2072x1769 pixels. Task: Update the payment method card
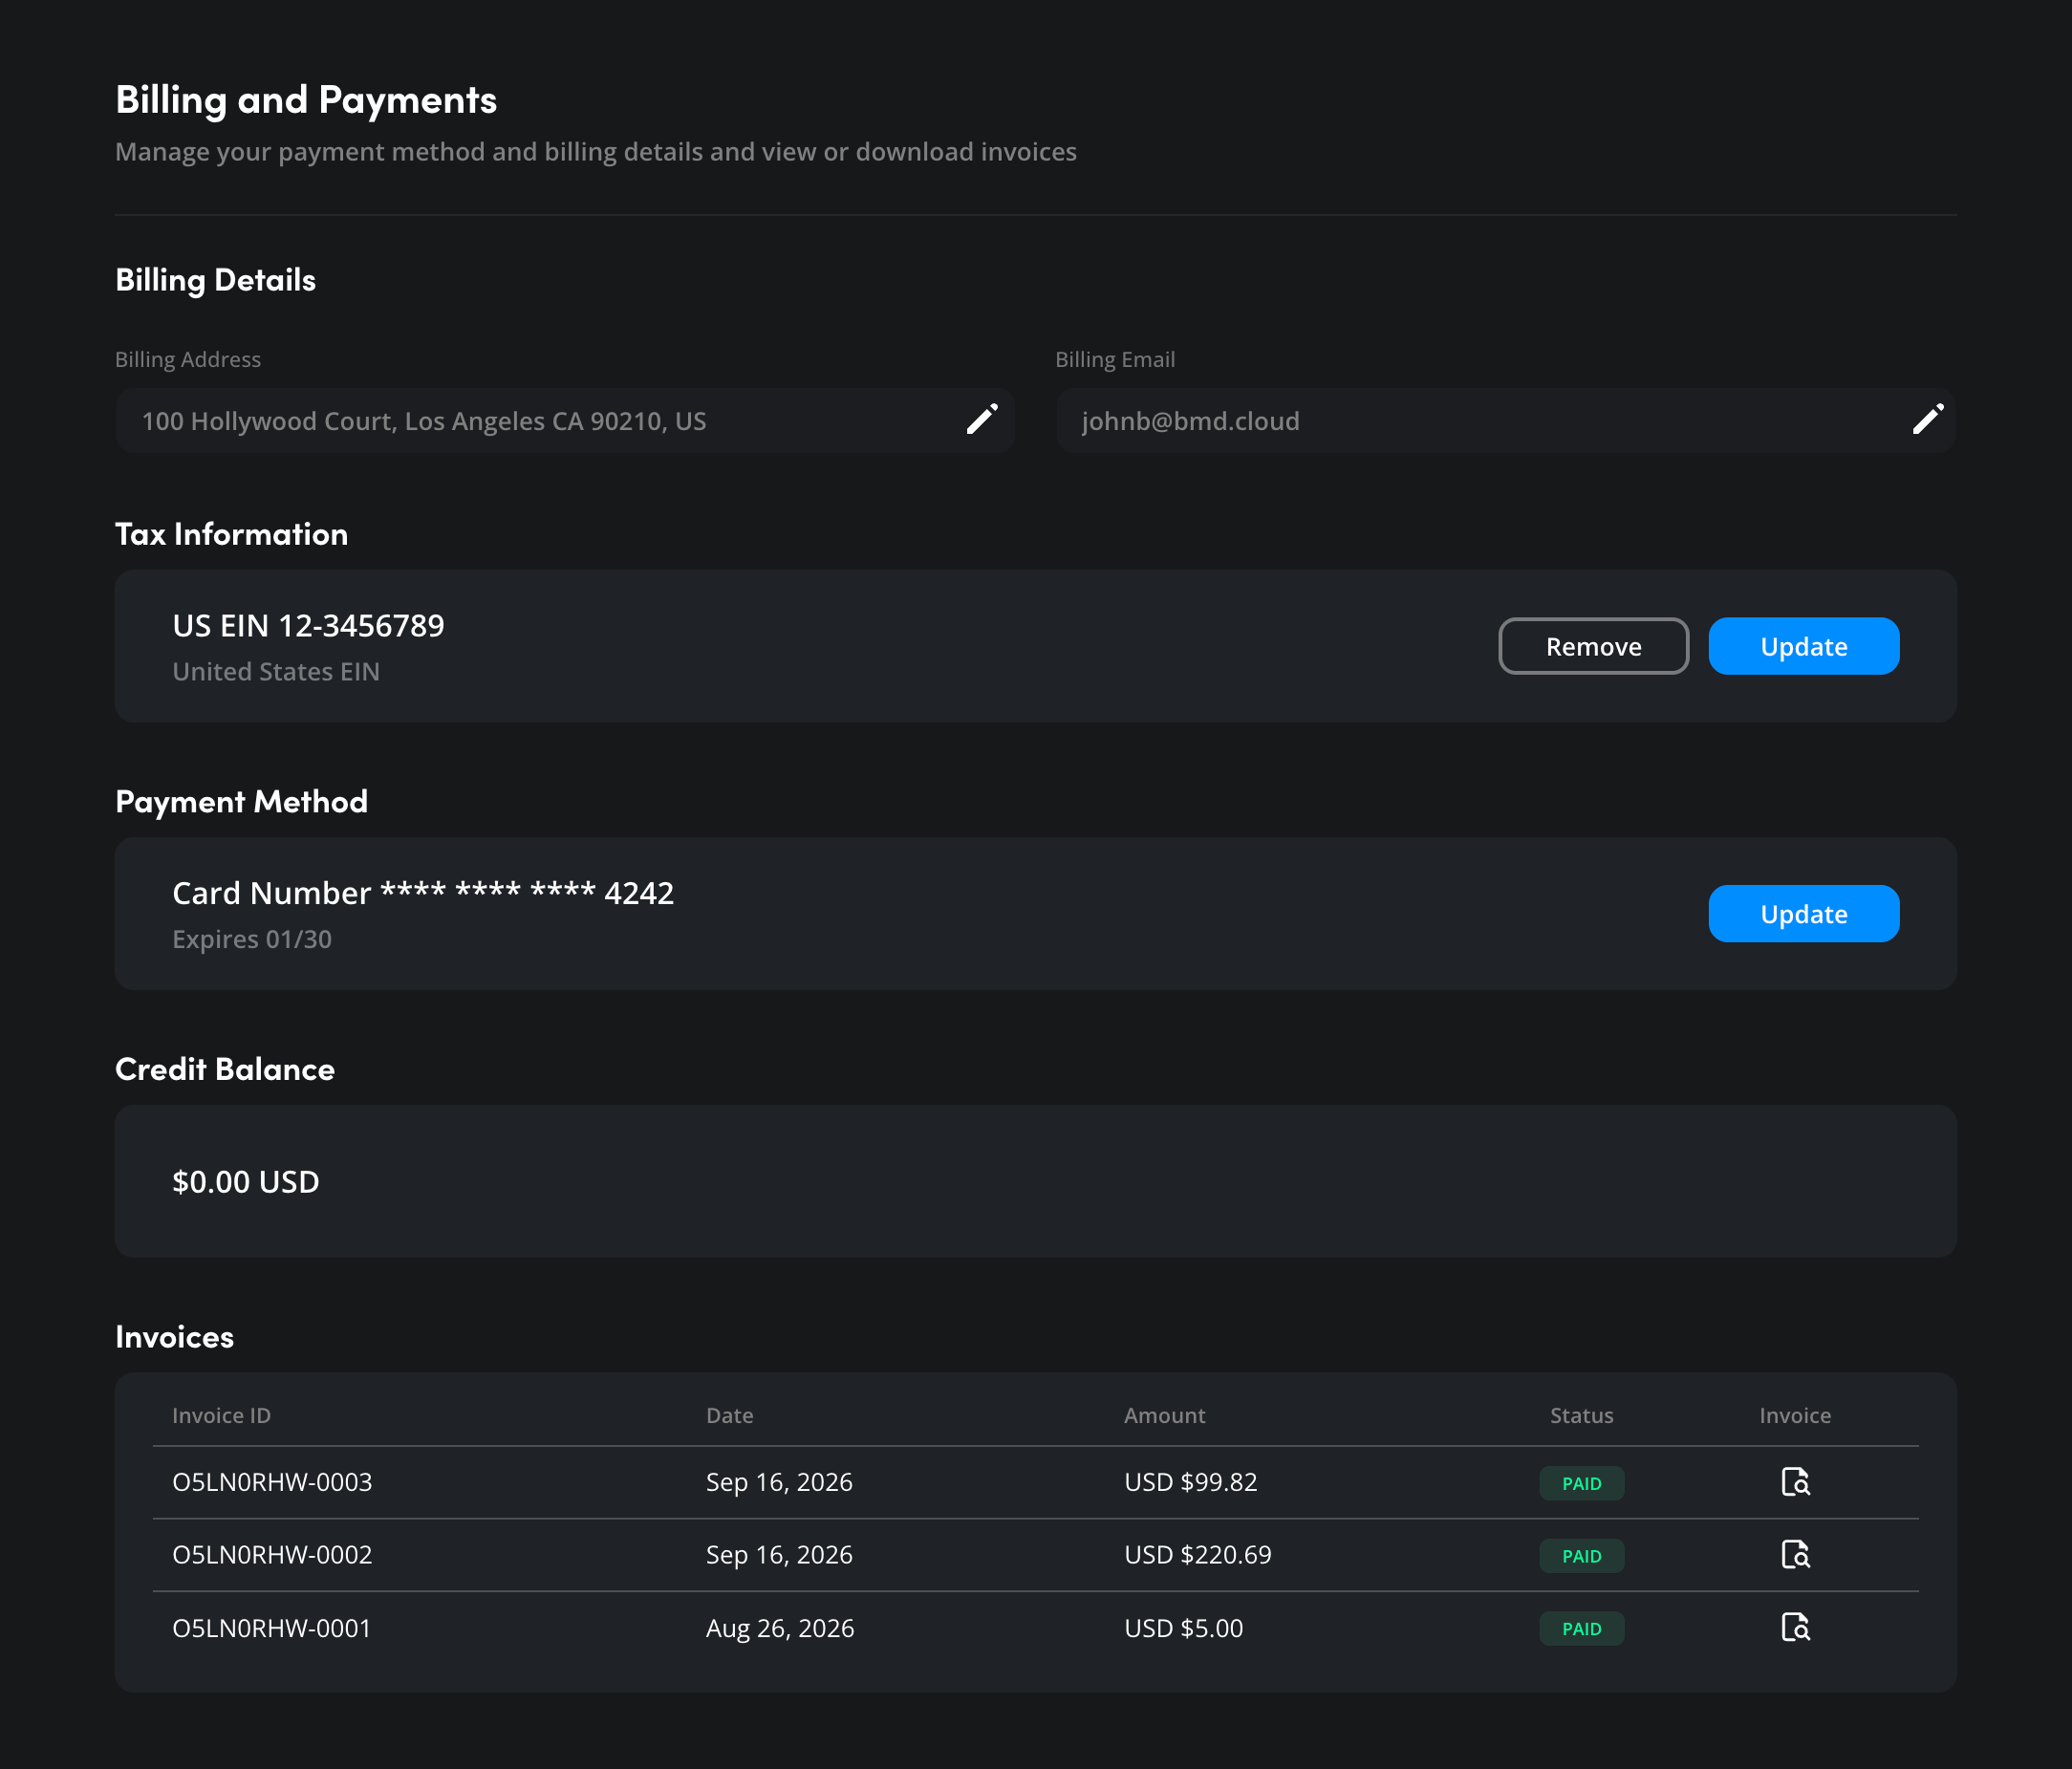point(1803,913)
